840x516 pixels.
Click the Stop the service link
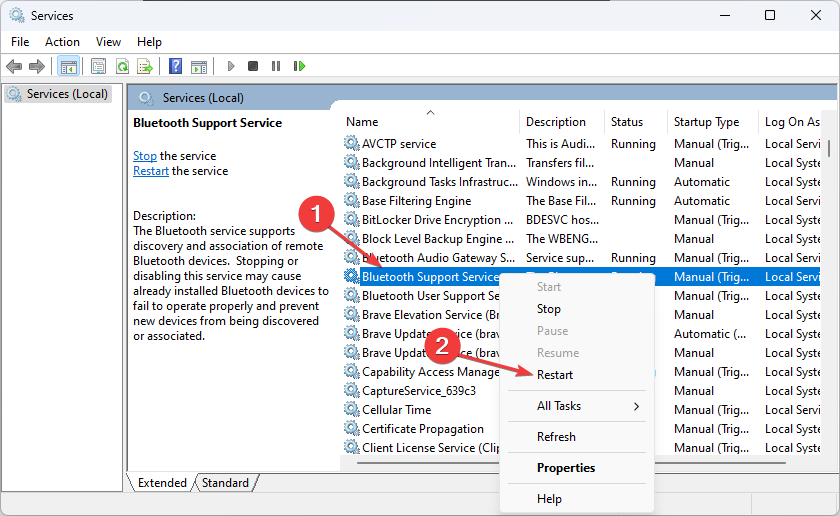145,156
